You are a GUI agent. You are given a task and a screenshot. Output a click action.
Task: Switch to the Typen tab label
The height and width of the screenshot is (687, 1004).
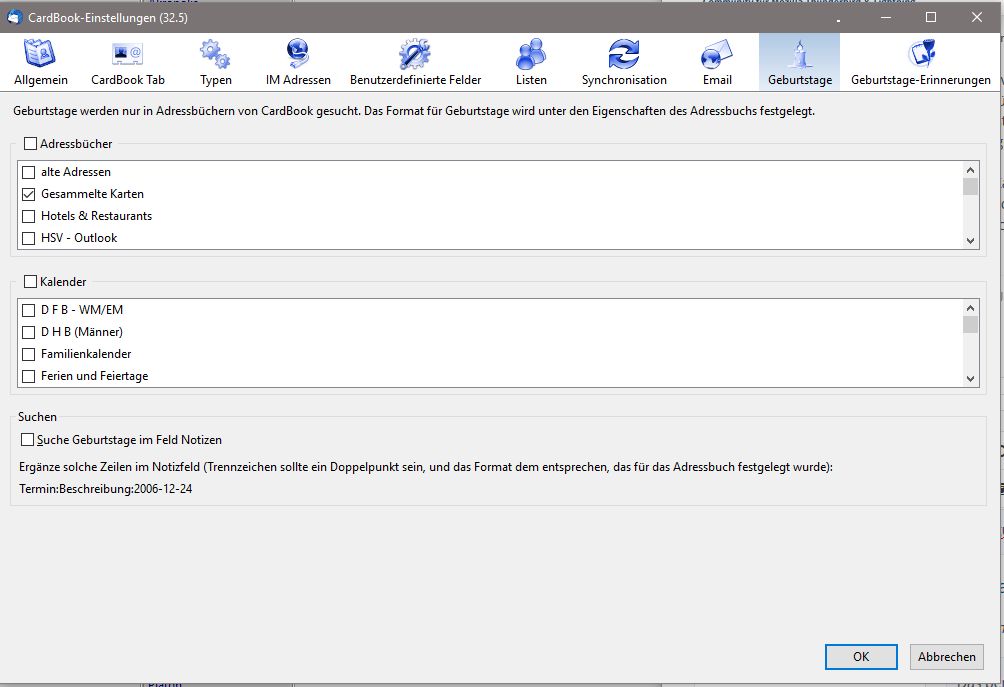tap(216, 80)
